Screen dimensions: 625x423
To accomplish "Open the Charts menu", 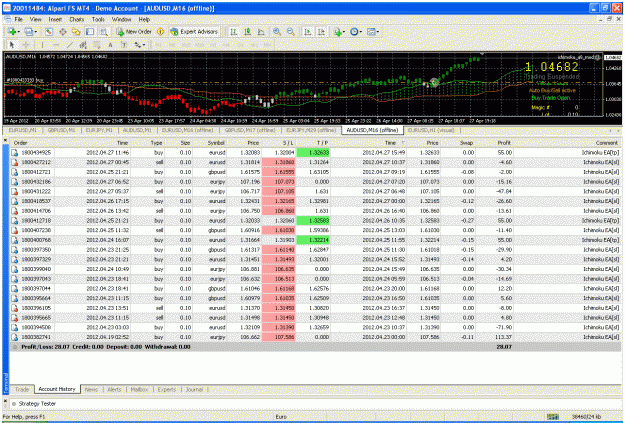I will click(x=77, y=19).
